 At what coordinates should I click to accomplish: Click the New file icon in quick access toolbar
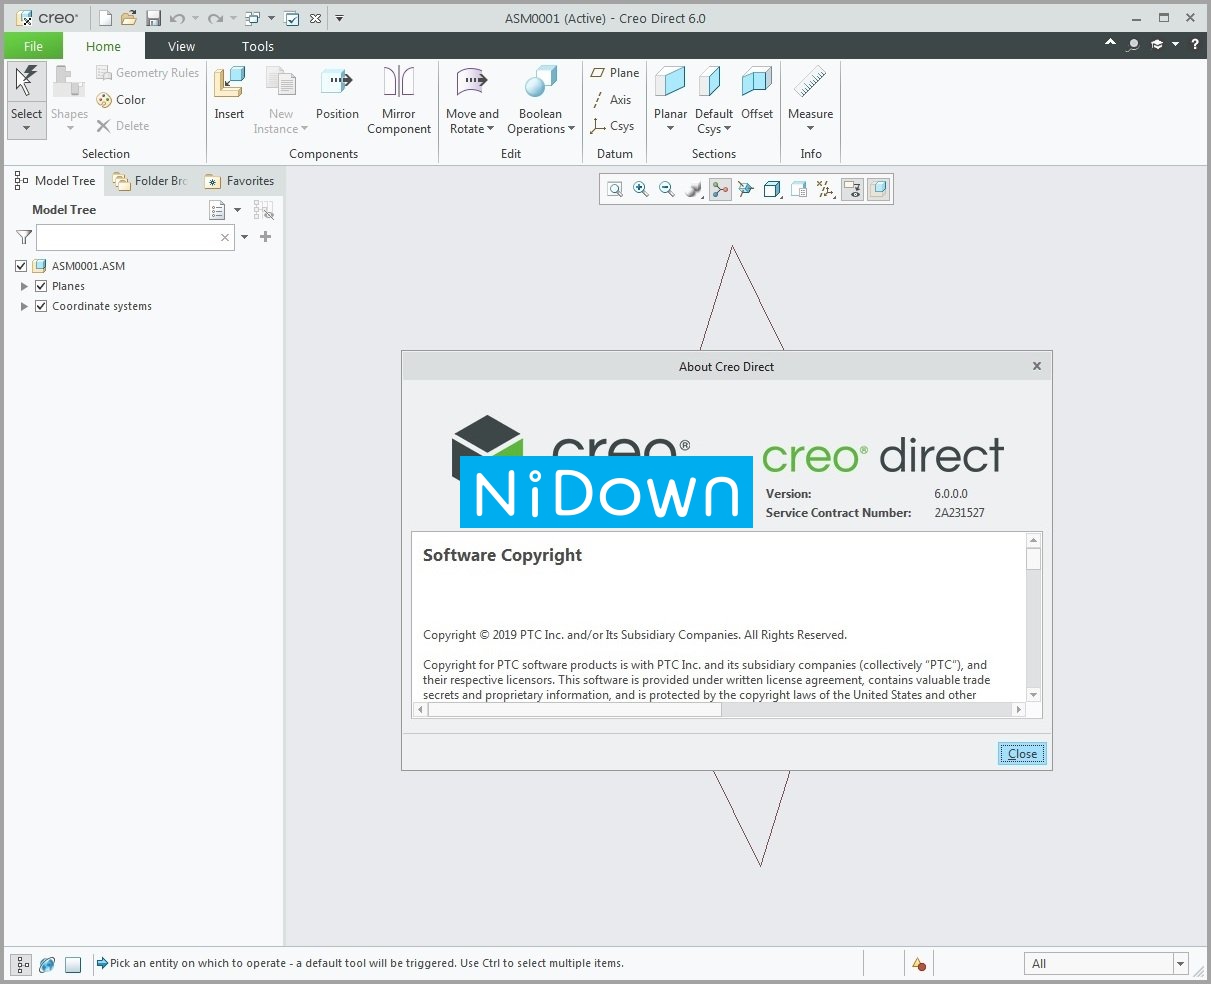tap(106, 18)
